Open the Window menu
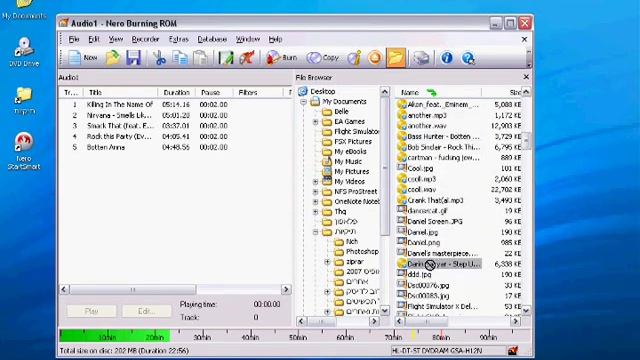The width and height of the screenshot is (640, 360). pos(248,39)
